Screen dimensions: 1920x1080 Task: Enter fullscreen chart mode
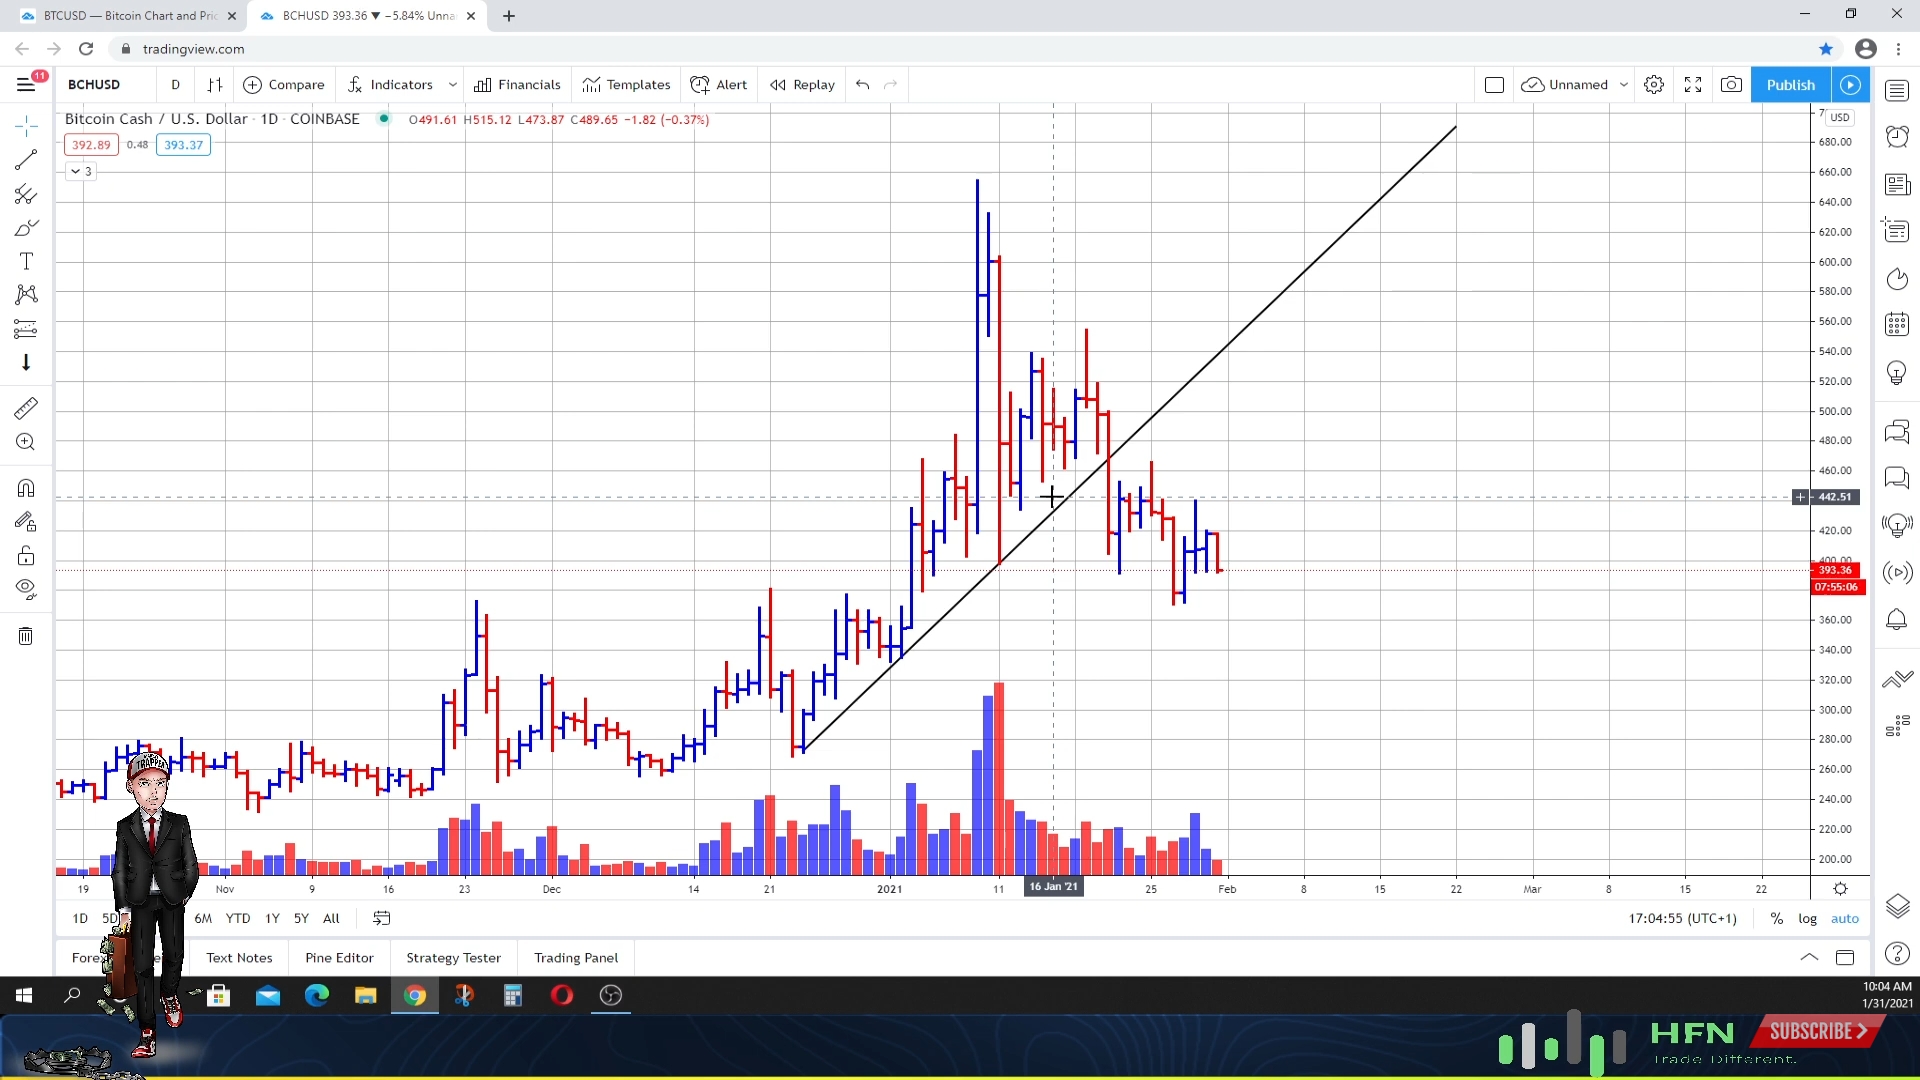pos(1693,85)
